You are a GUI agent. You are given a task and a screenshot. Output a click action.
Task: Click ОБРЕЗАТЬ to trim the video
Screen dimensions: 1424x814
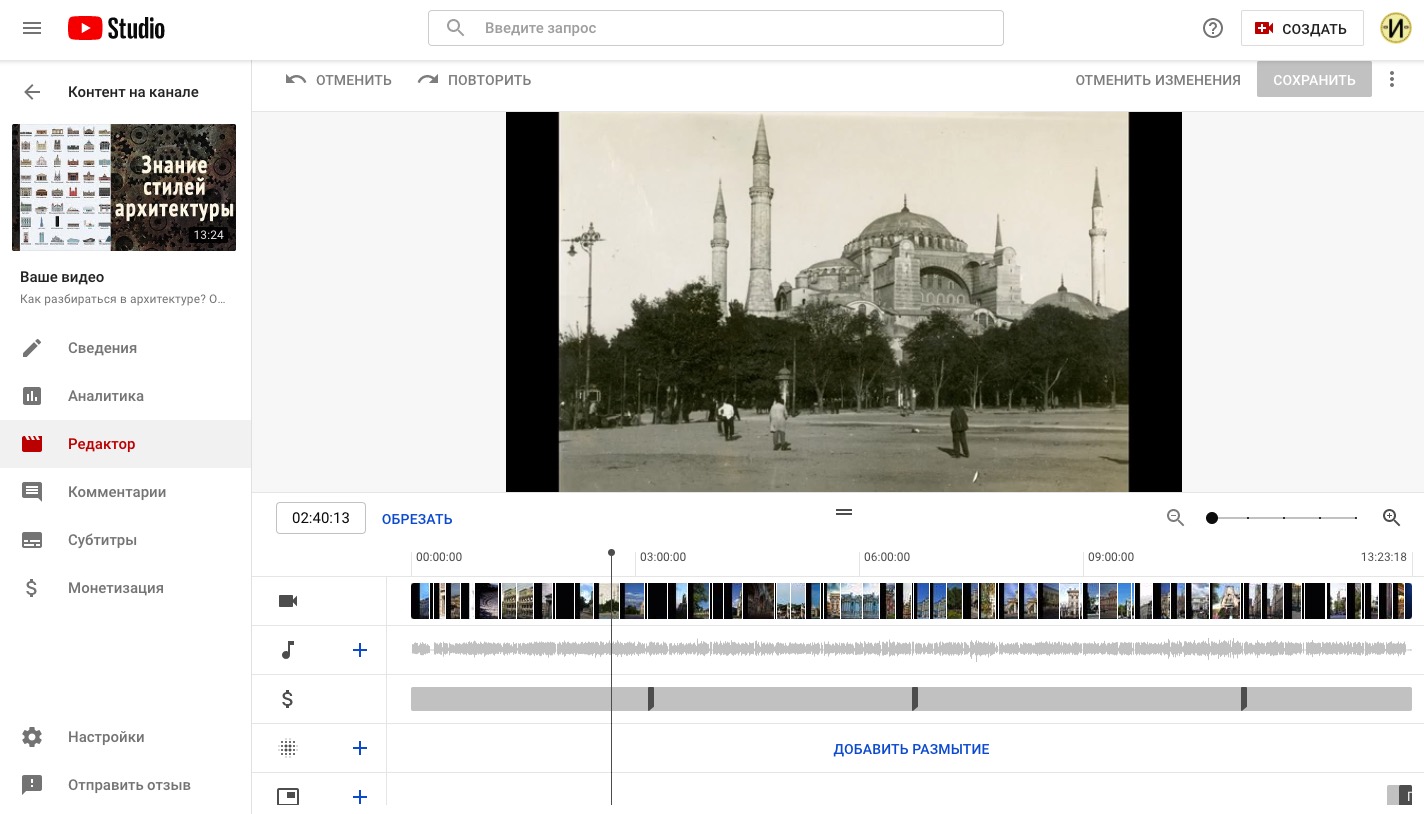(x=417, y=519)
